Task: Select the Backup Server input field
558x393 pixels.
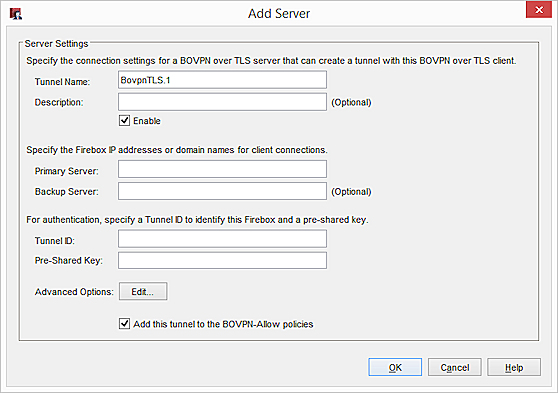Action: [222, 191]
